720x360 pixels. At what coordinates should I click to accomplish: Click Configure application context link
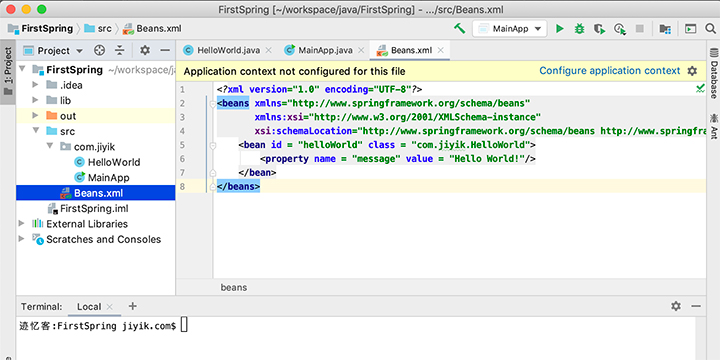coord(609,71)
